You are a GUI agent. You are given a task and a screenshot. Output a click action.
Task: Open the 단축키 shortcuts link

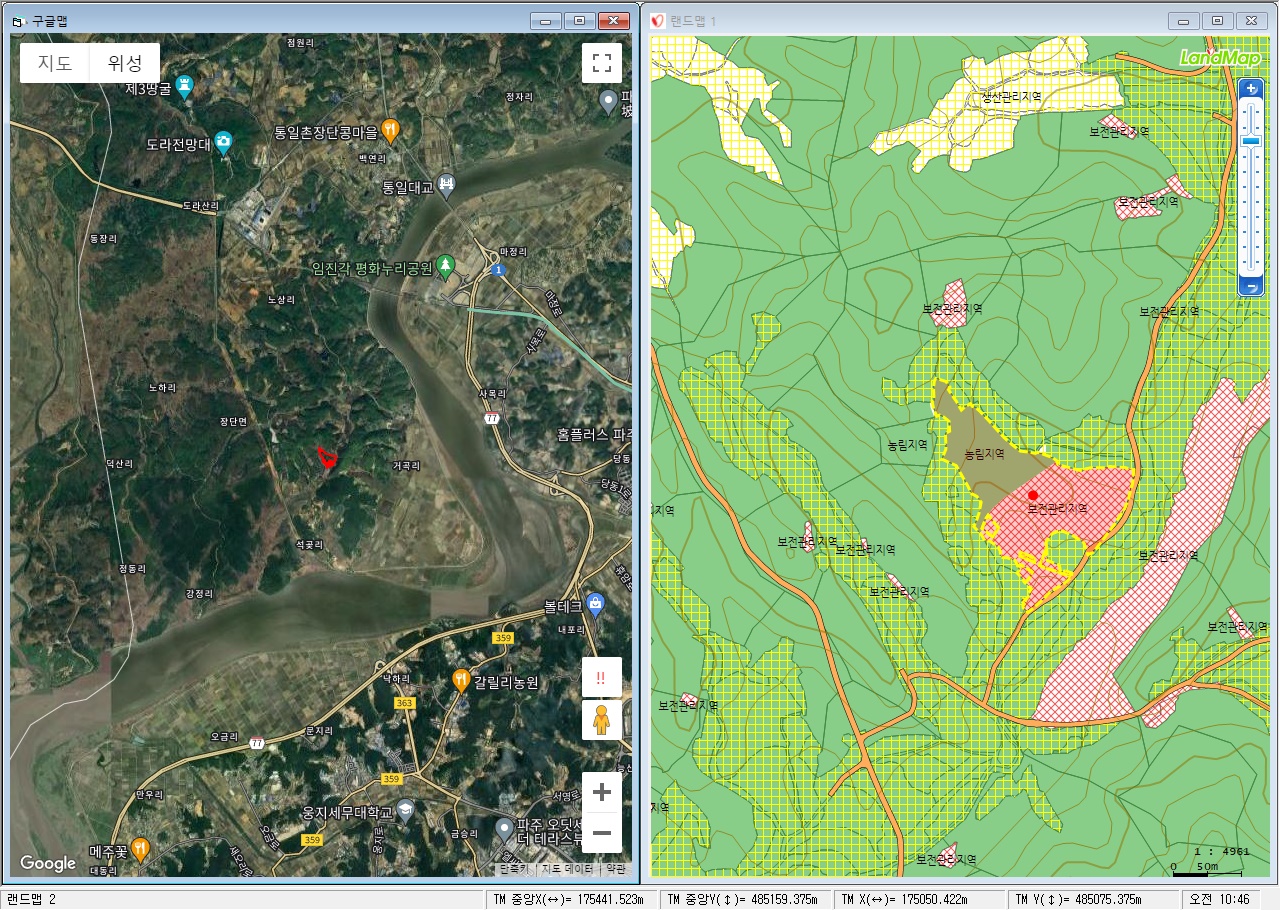(514, 869)
